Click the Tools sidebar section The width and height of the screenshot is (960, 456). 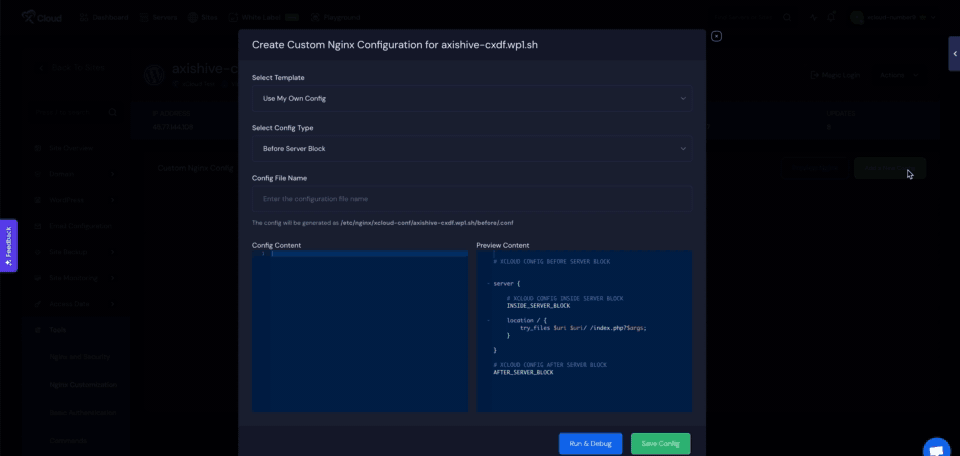(51, 330)
